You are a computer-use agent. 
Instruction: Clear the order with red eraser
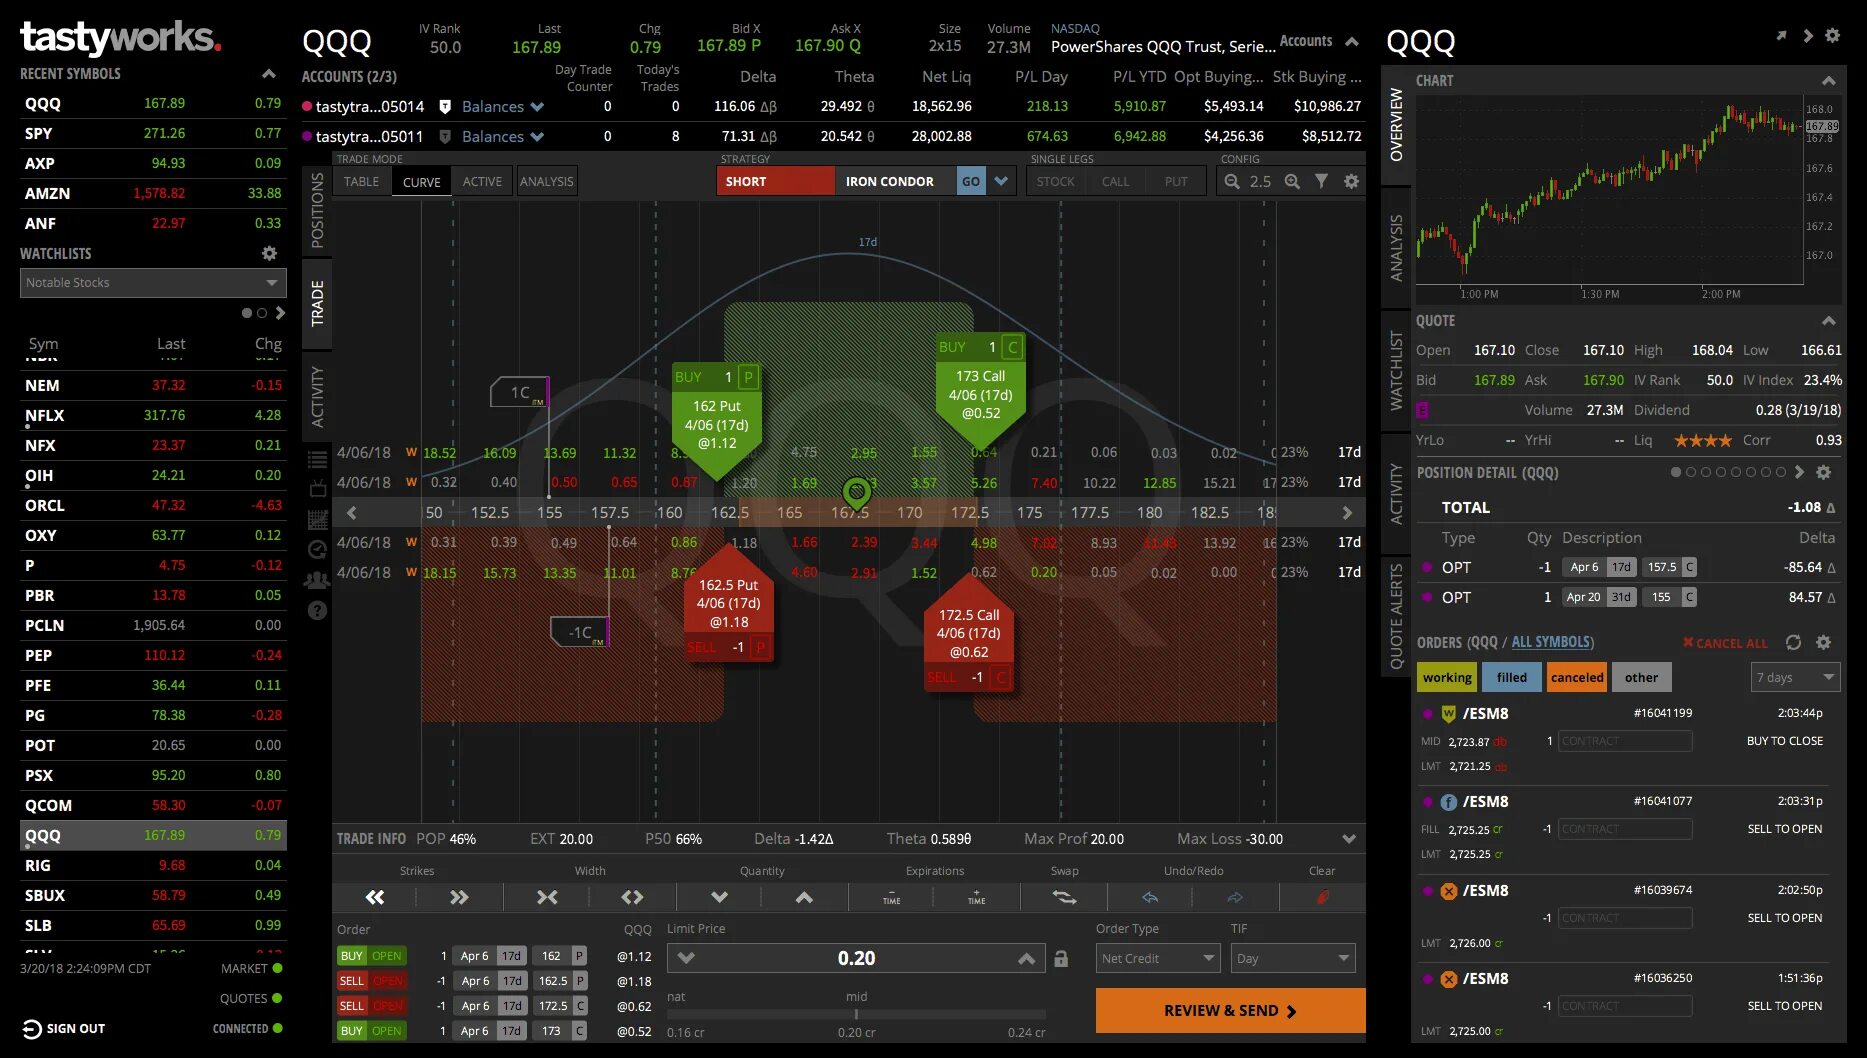1322,897
